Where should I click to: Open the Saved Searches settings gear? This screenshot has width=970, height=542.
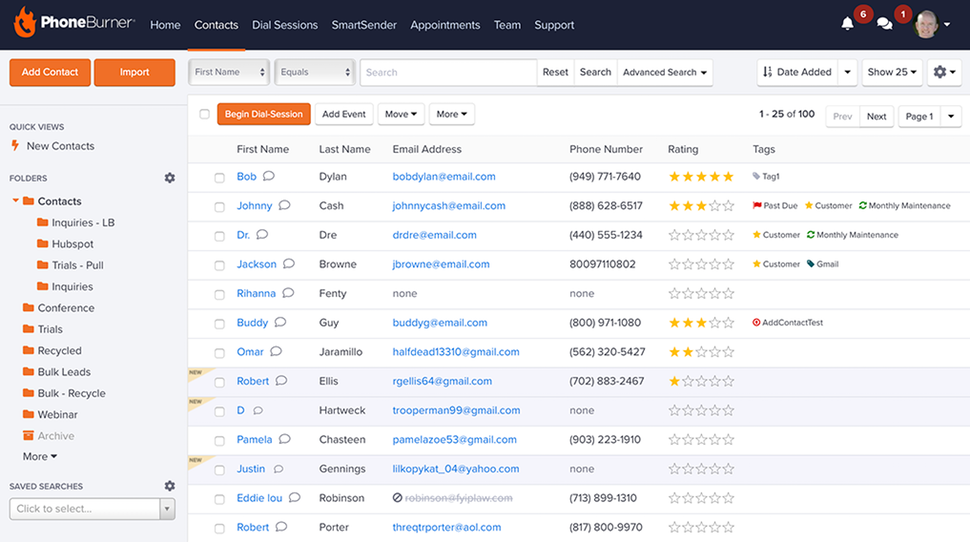point(169,486)
